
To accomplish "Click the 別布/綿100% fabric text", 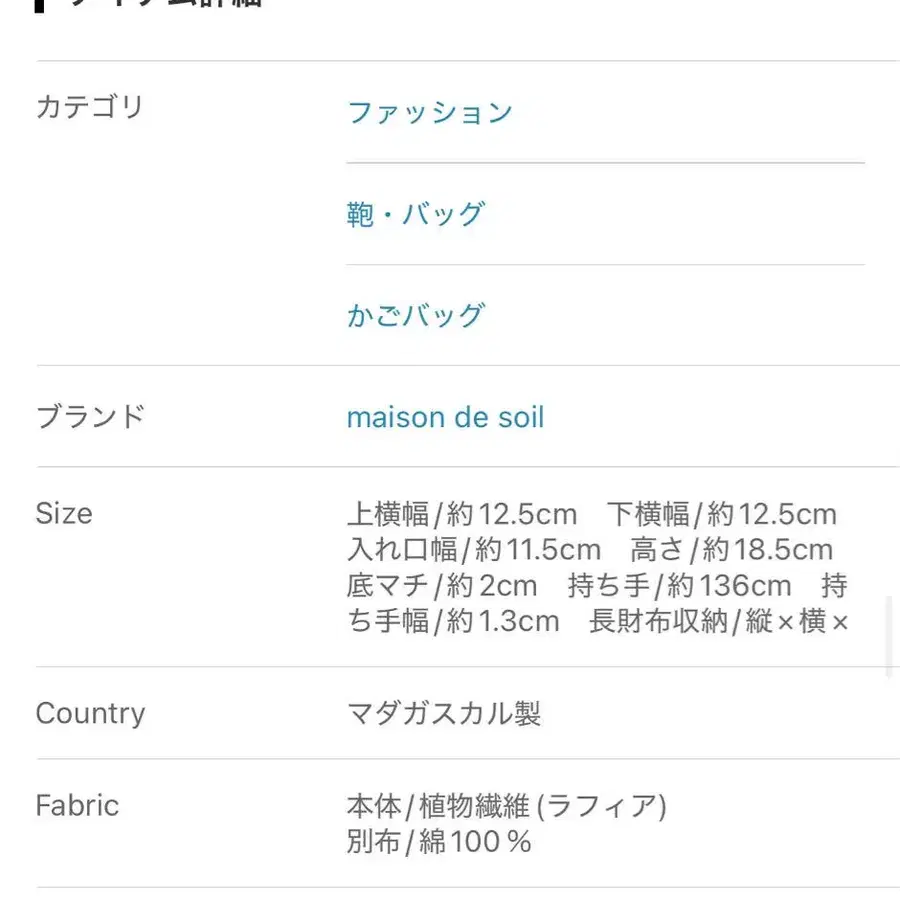I will tap(439, 842).
